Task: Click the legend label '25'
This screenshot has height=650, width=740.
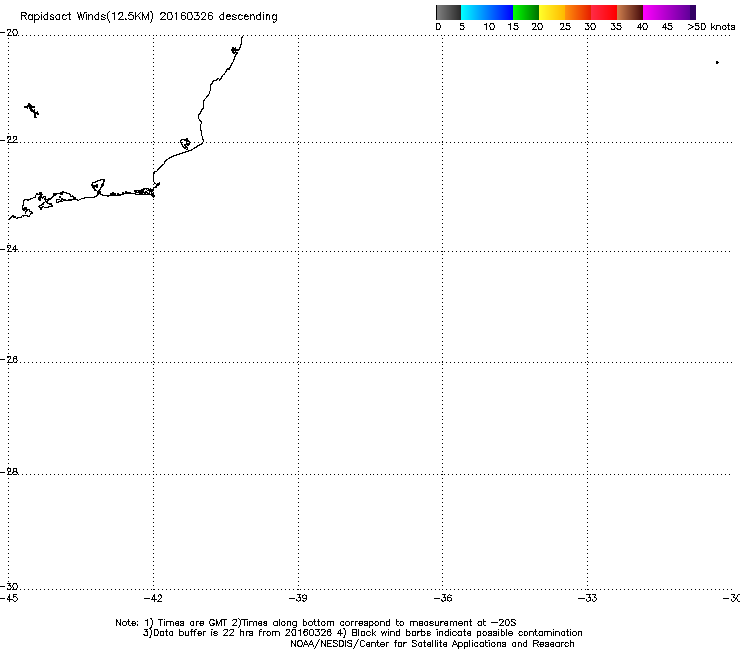Action: click(x=565, y=27)
